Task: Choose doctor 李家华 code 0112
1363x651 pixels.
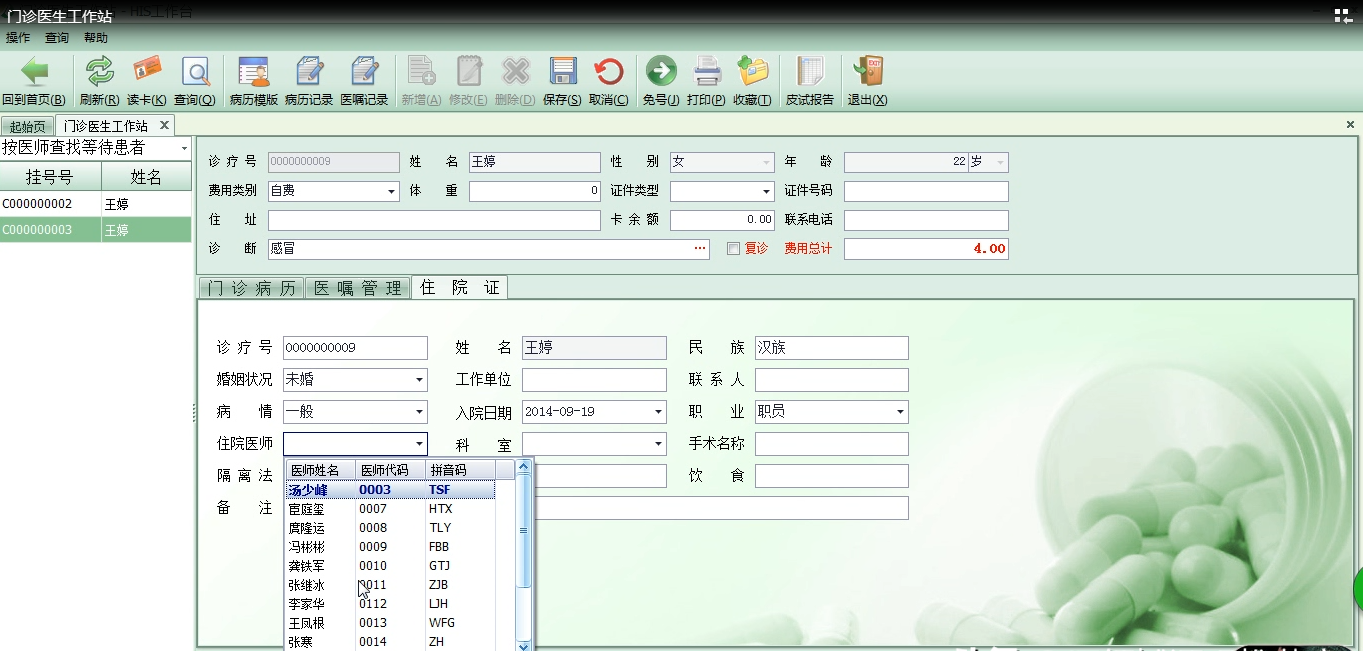Action: tap(390, 604)
